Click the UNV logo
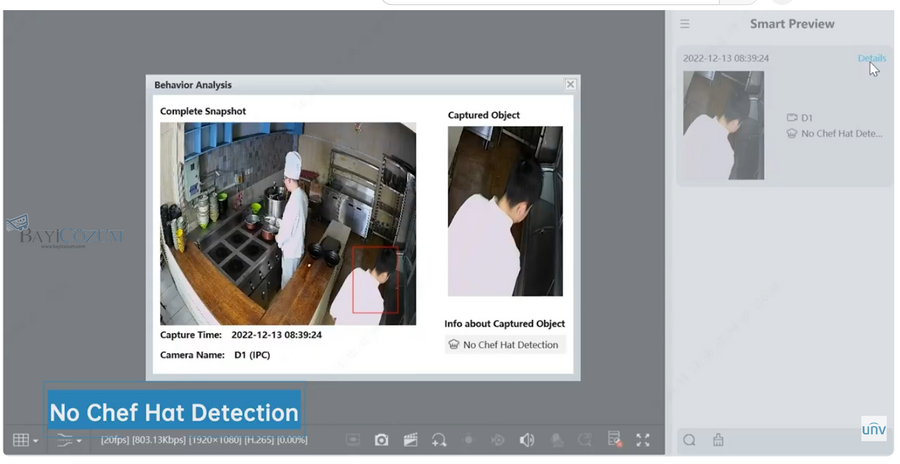 (x=874, y=429)
